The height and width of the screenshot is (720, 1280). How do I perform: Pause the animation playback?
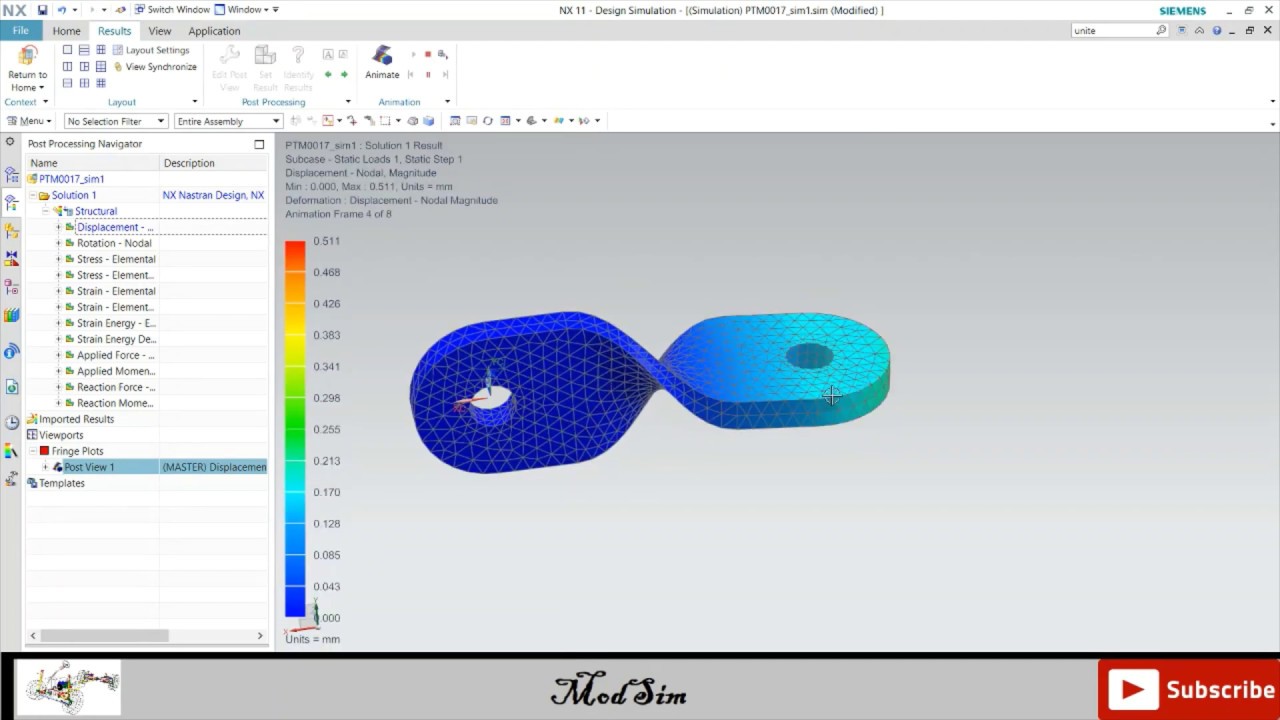coord(428,74)
